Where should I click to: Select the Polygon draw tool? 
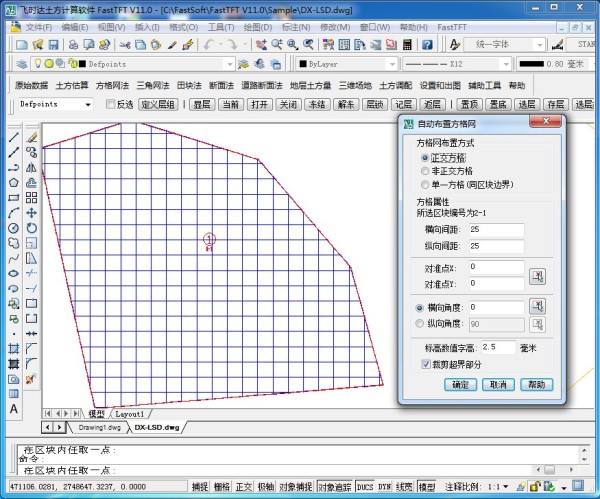click(x=13, y=183)
